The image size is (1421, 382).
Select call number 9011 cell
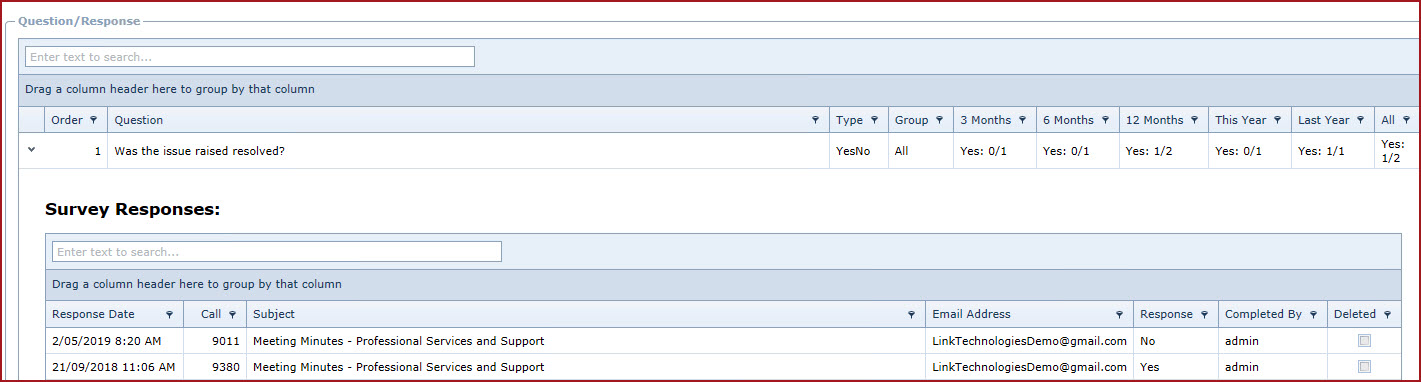pos(215,341)
